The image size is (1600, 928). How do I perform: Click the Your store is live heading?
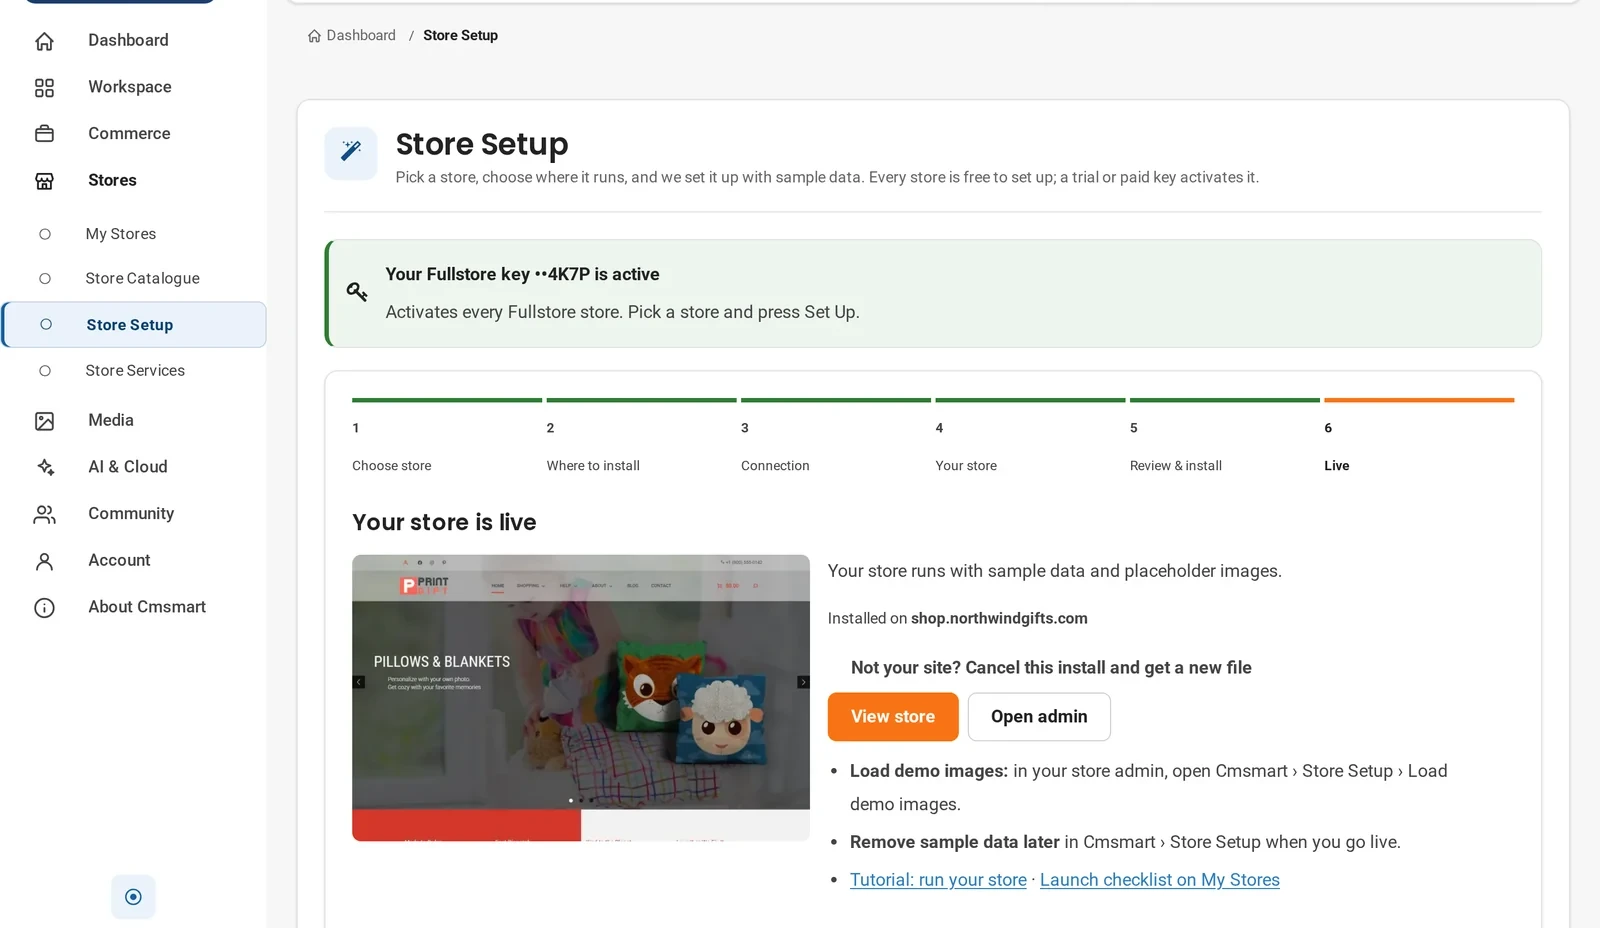(444, 523)
